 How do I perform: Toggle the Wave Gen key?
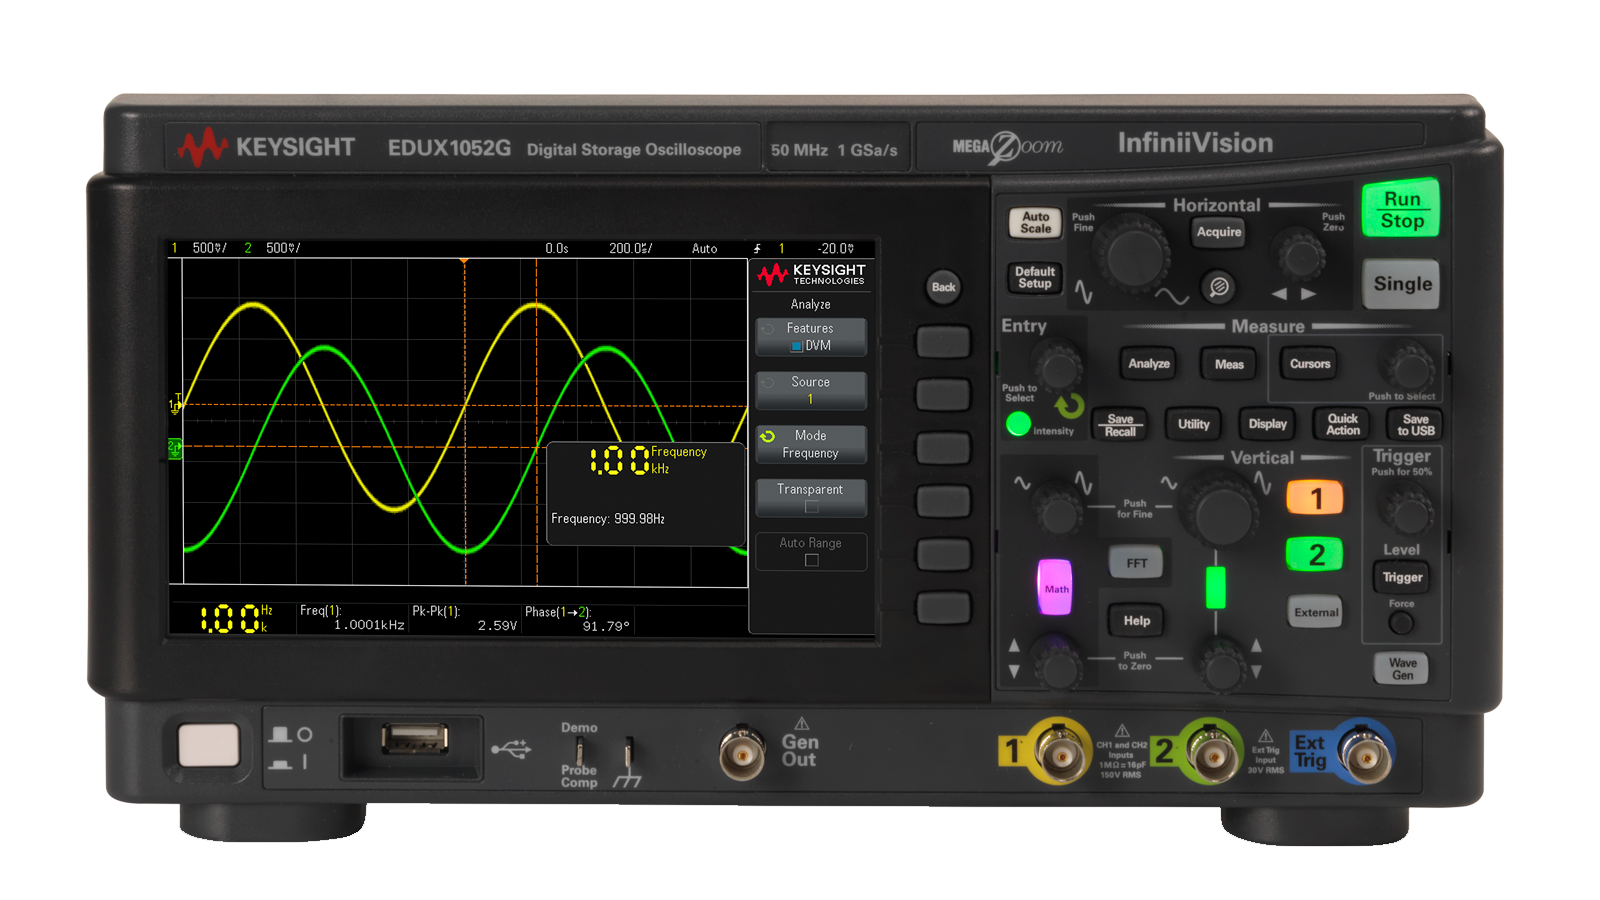[x=1402, y=669]
